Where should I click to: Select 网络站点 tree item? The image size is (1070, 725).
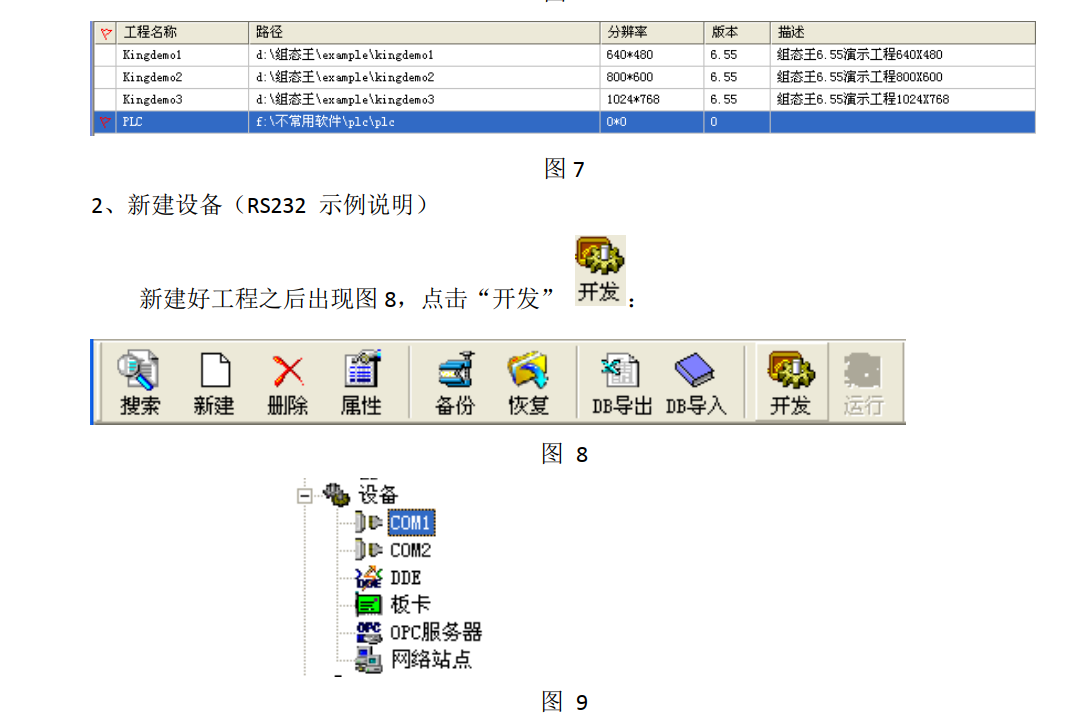430,659
